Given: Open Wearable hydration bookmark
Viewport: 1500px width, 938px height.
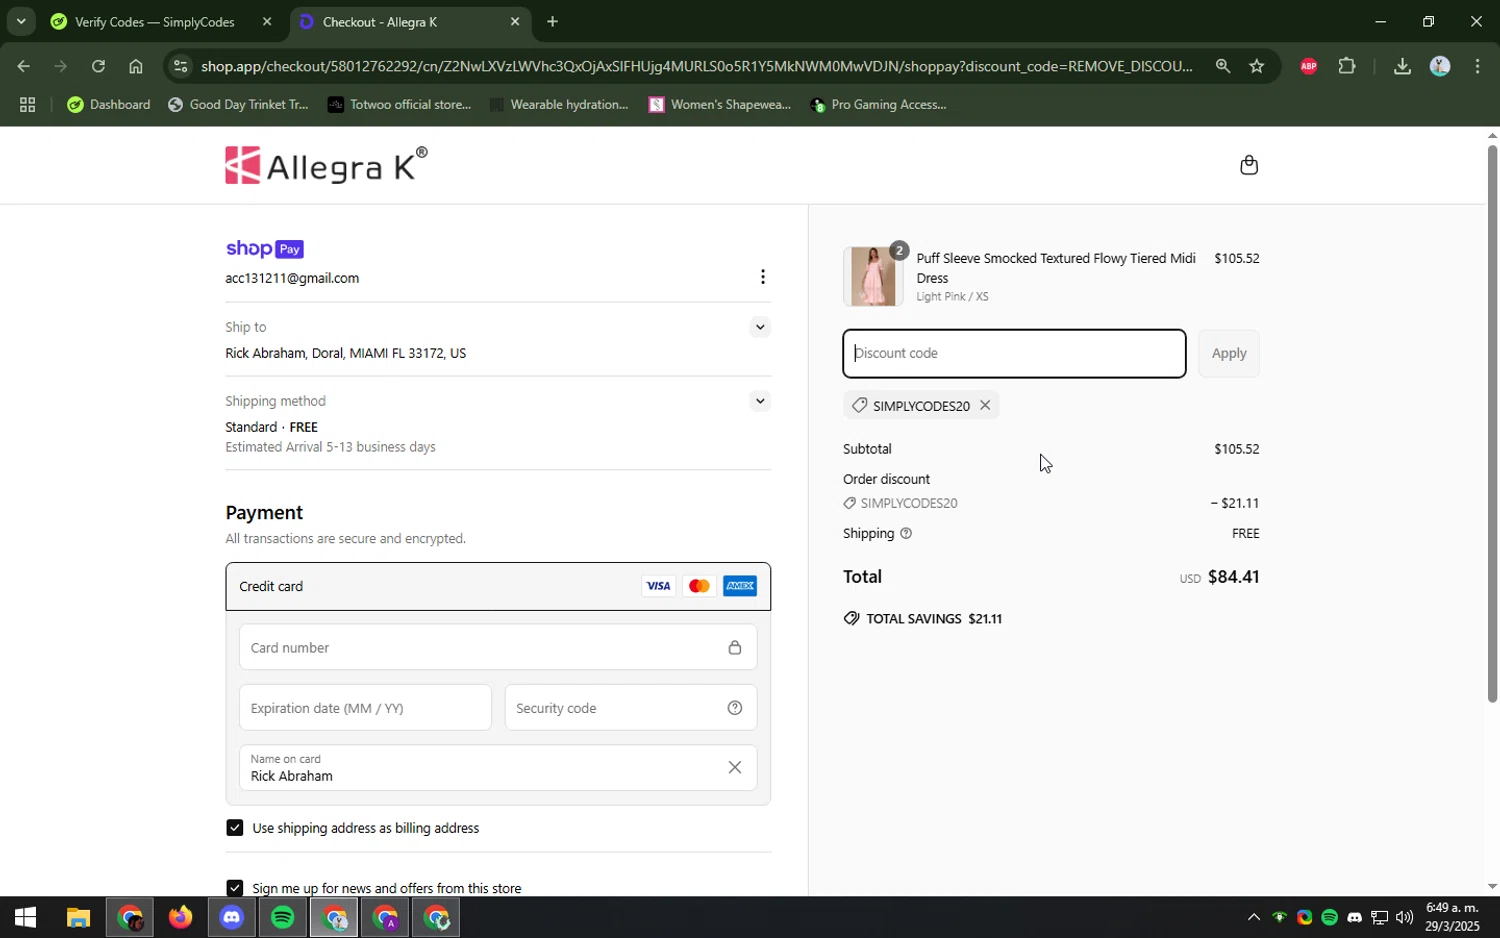Looking at the screenshot, I should coord(558,105).
